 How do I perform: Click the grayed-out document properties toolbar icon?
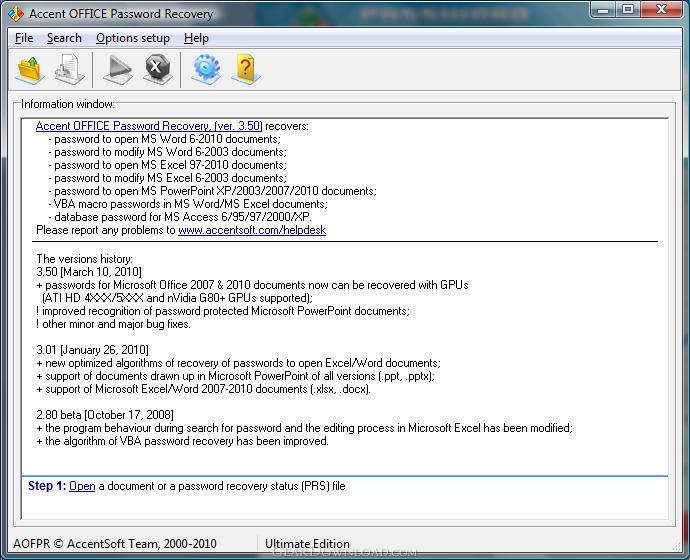tap(70, 70)
